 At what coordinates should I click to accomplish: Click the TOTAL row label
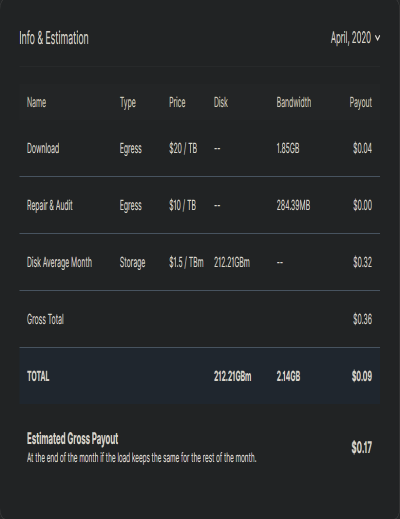coord(38,376)
